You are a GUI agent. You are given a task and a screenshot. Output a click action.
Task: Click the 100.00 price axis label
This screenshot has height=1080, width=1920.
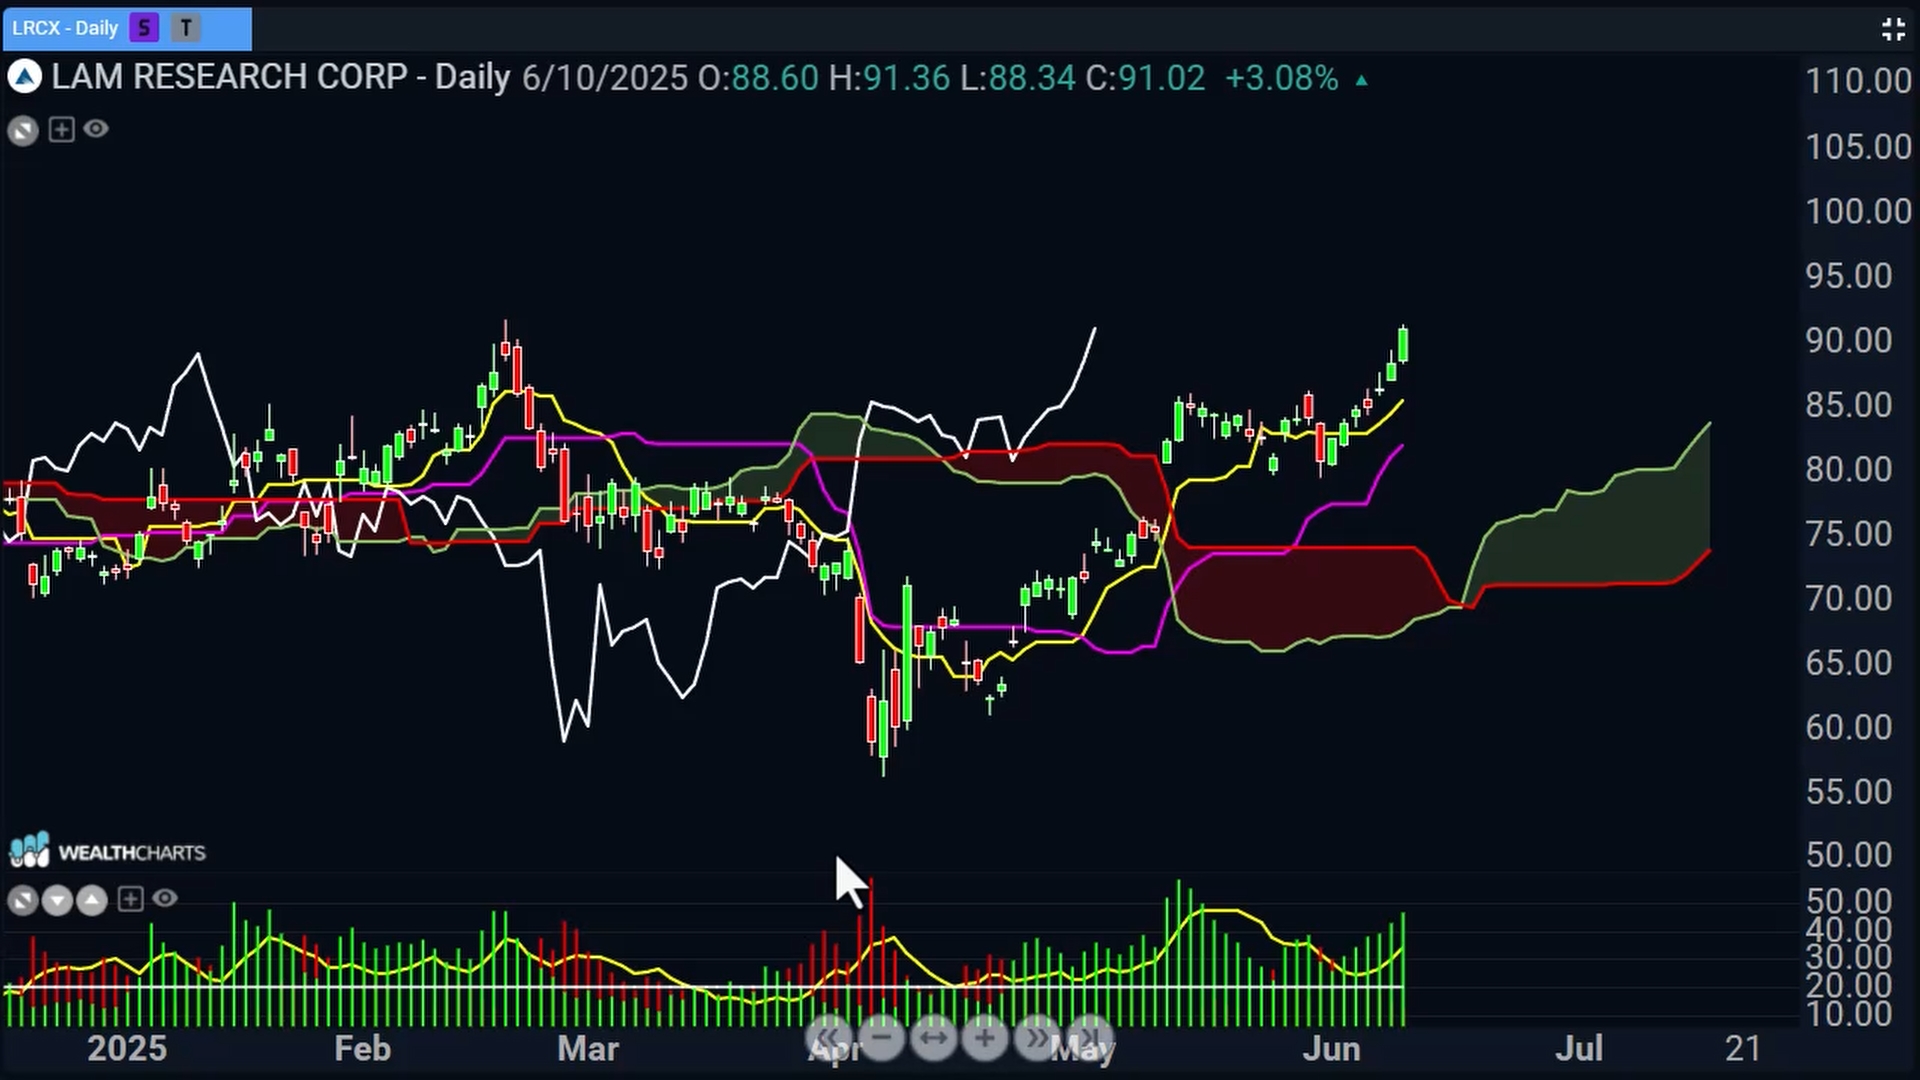(x=1858, y=211)
